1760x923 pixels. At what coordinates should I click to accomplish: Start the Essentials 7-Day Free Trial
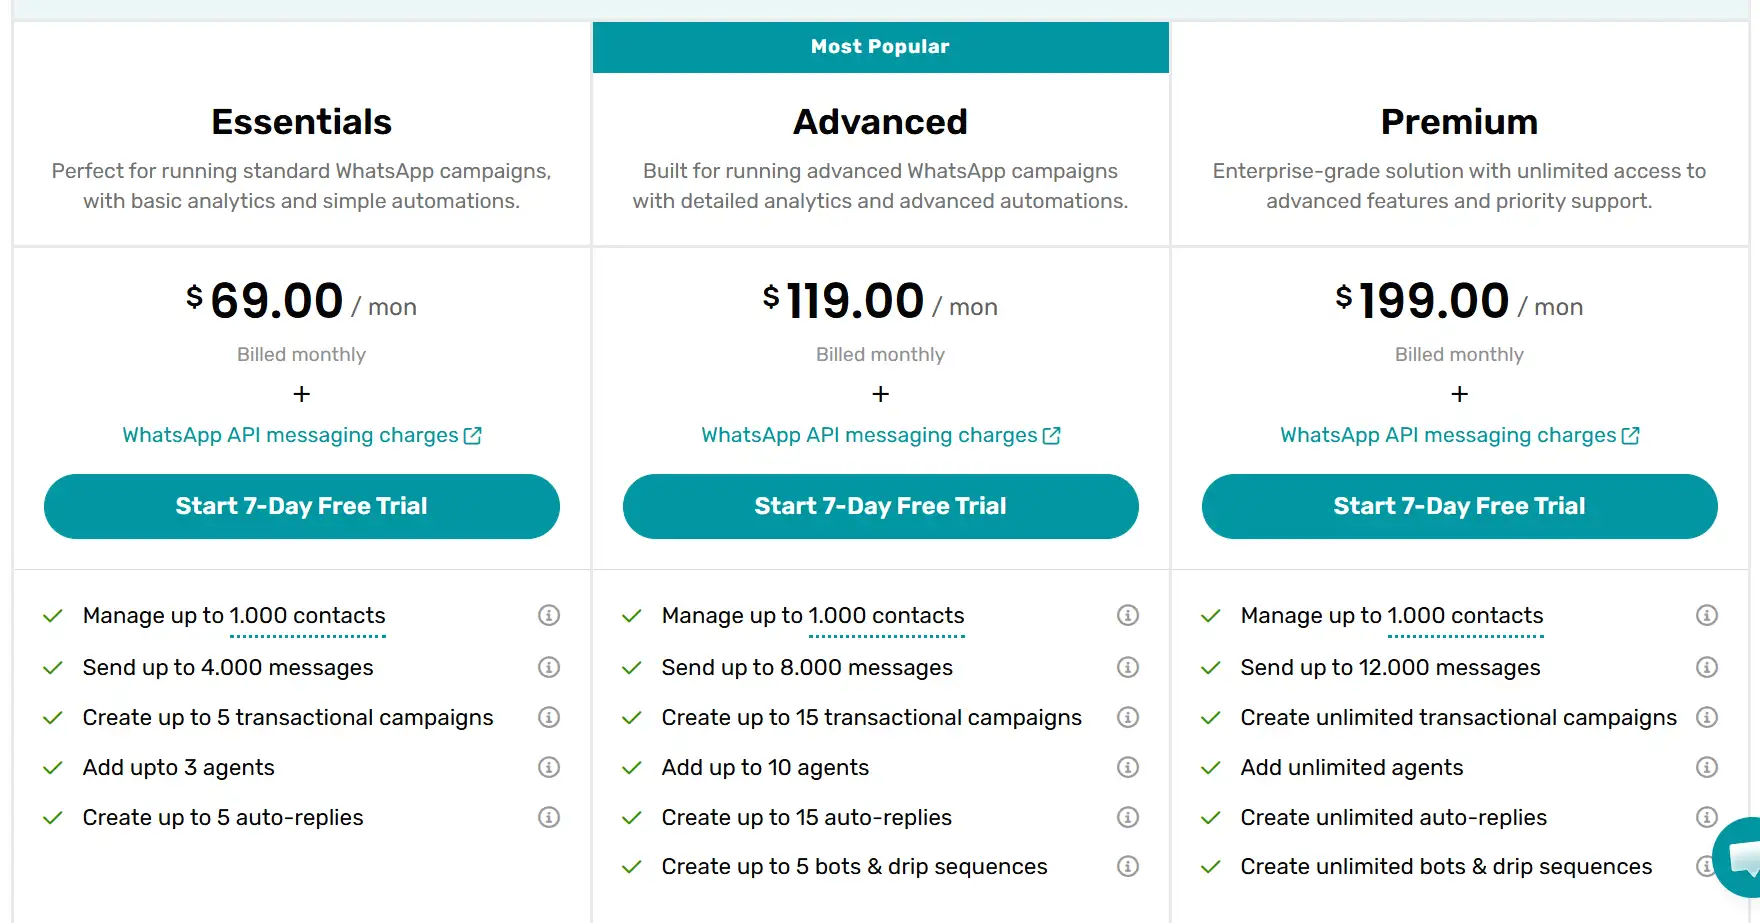pos(302,506)
